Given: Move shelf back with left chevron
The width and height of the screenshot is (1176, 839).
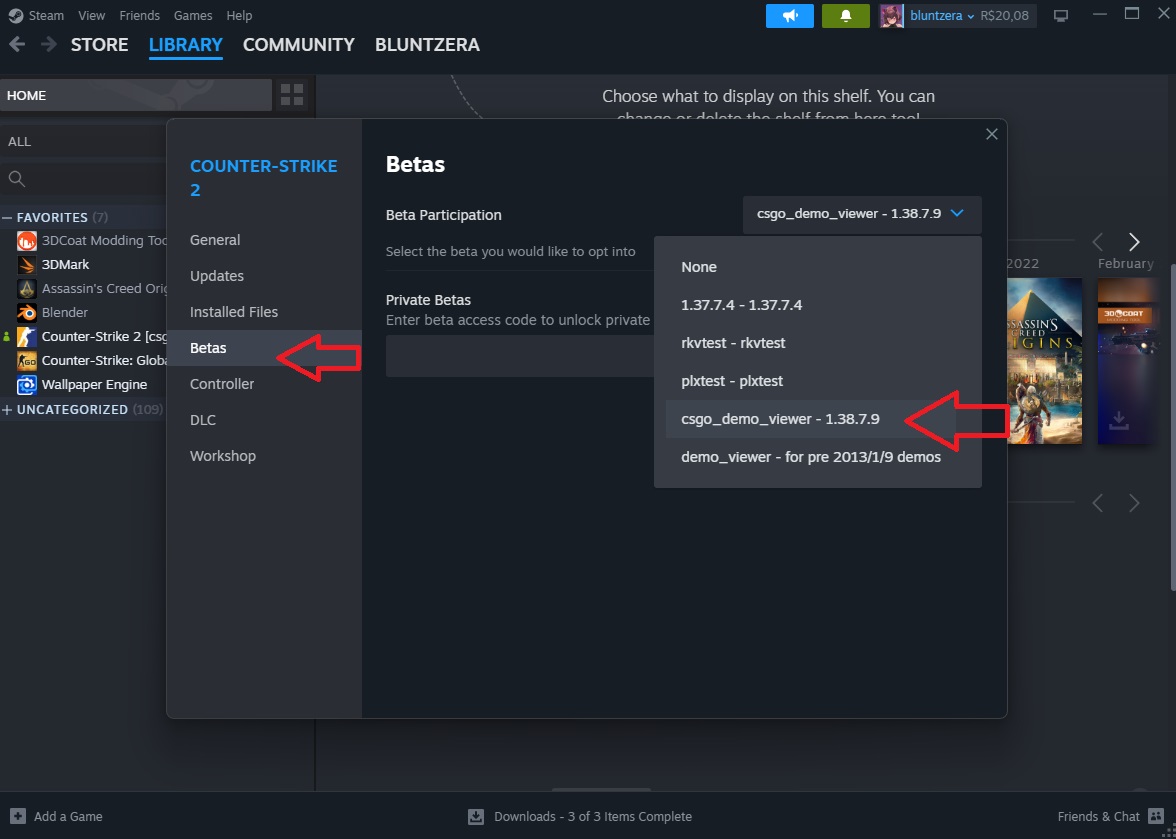Looking at the screenshot, I should click(x=1098, y=241).
